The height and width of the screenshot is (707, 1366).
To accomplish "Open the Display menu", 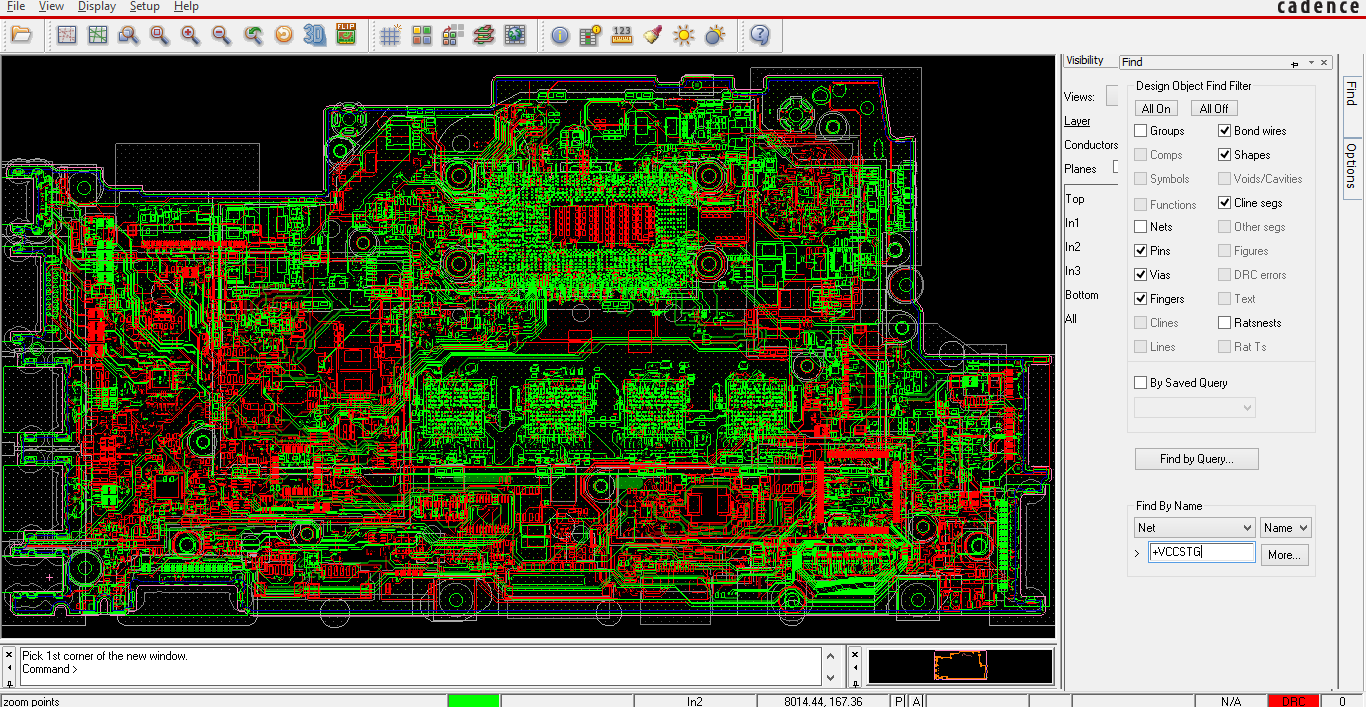I will coord(97,6).
